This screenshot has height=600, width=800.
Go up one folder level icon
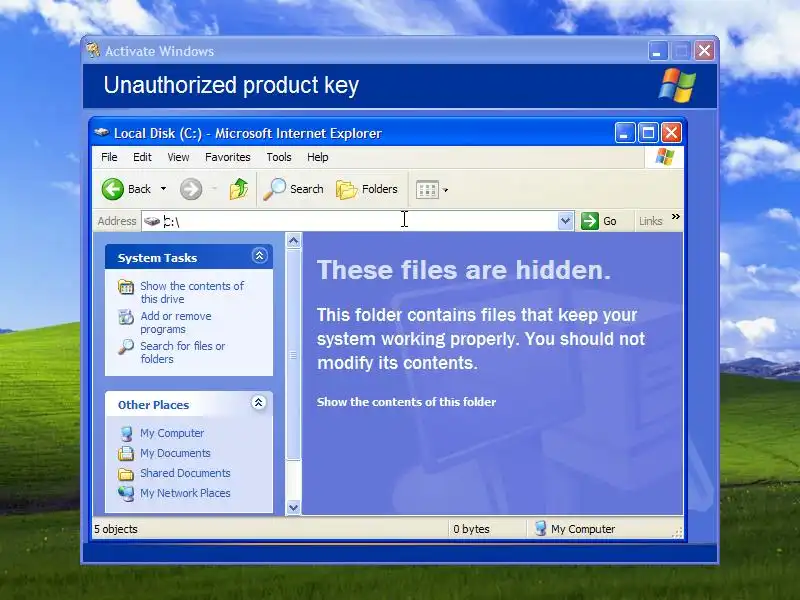[238, 189]
